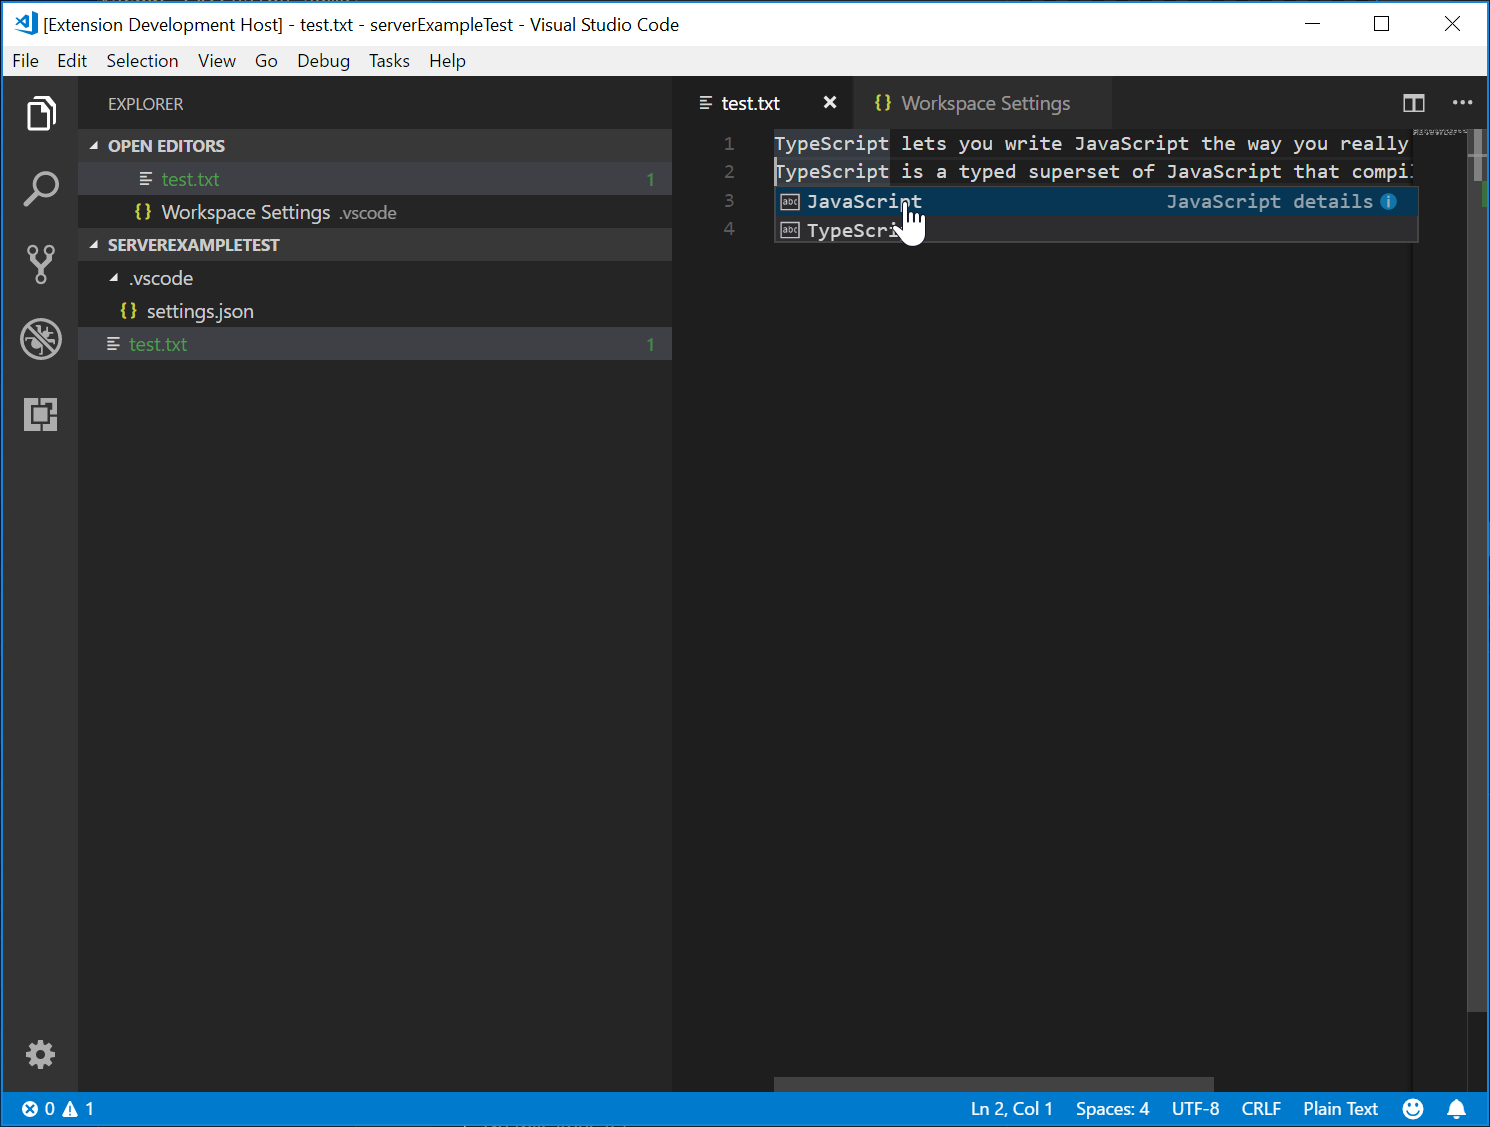Switch to the Workspace Settings tab
This screenshot has width=1490, height=1127.
point(985,103)
